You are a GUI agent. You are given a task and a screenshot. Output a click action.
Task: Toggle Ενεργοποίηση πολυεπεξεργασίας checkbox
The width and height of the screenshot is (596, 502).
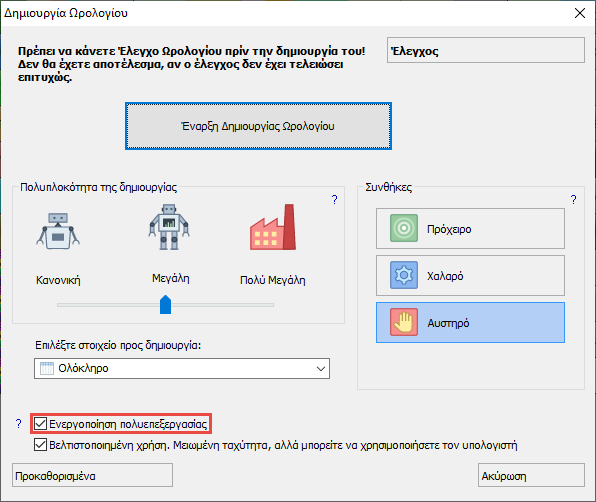pos(40,424)
